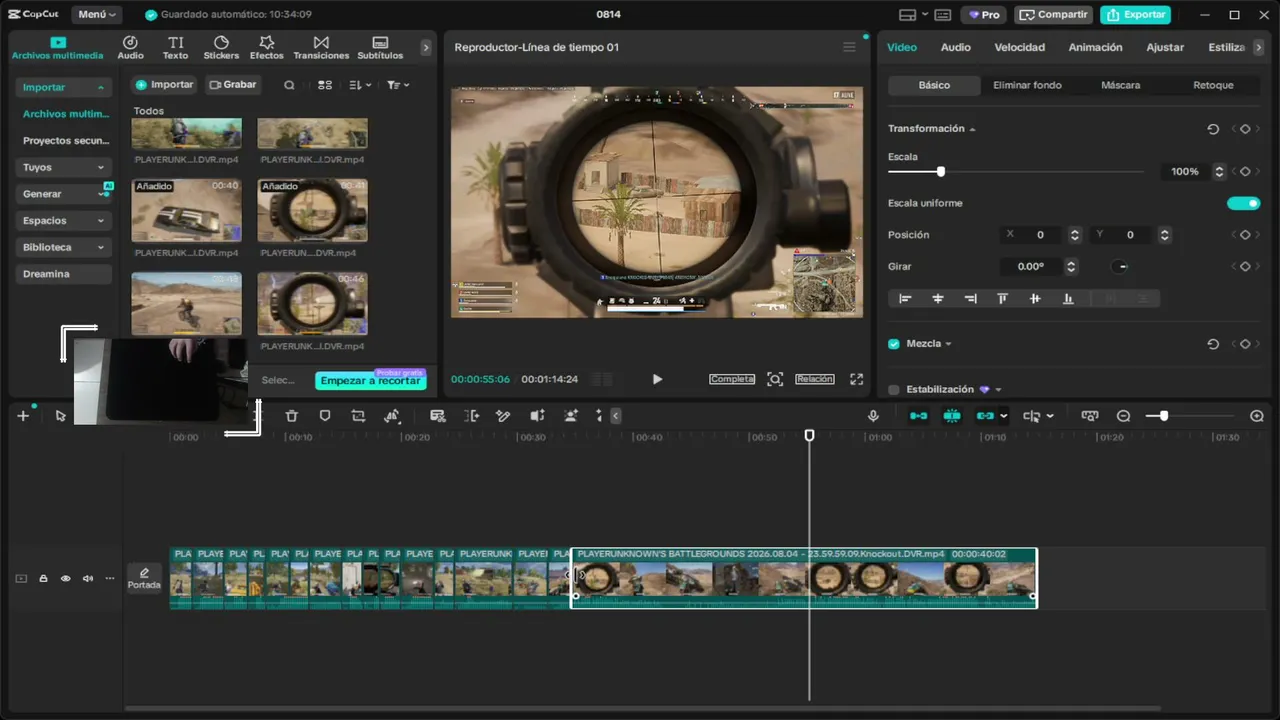Add marker with shield icon in timeline toolbar
Image resolution: width=1280 pixels, height=720 pixels.
tap(325, 416)
